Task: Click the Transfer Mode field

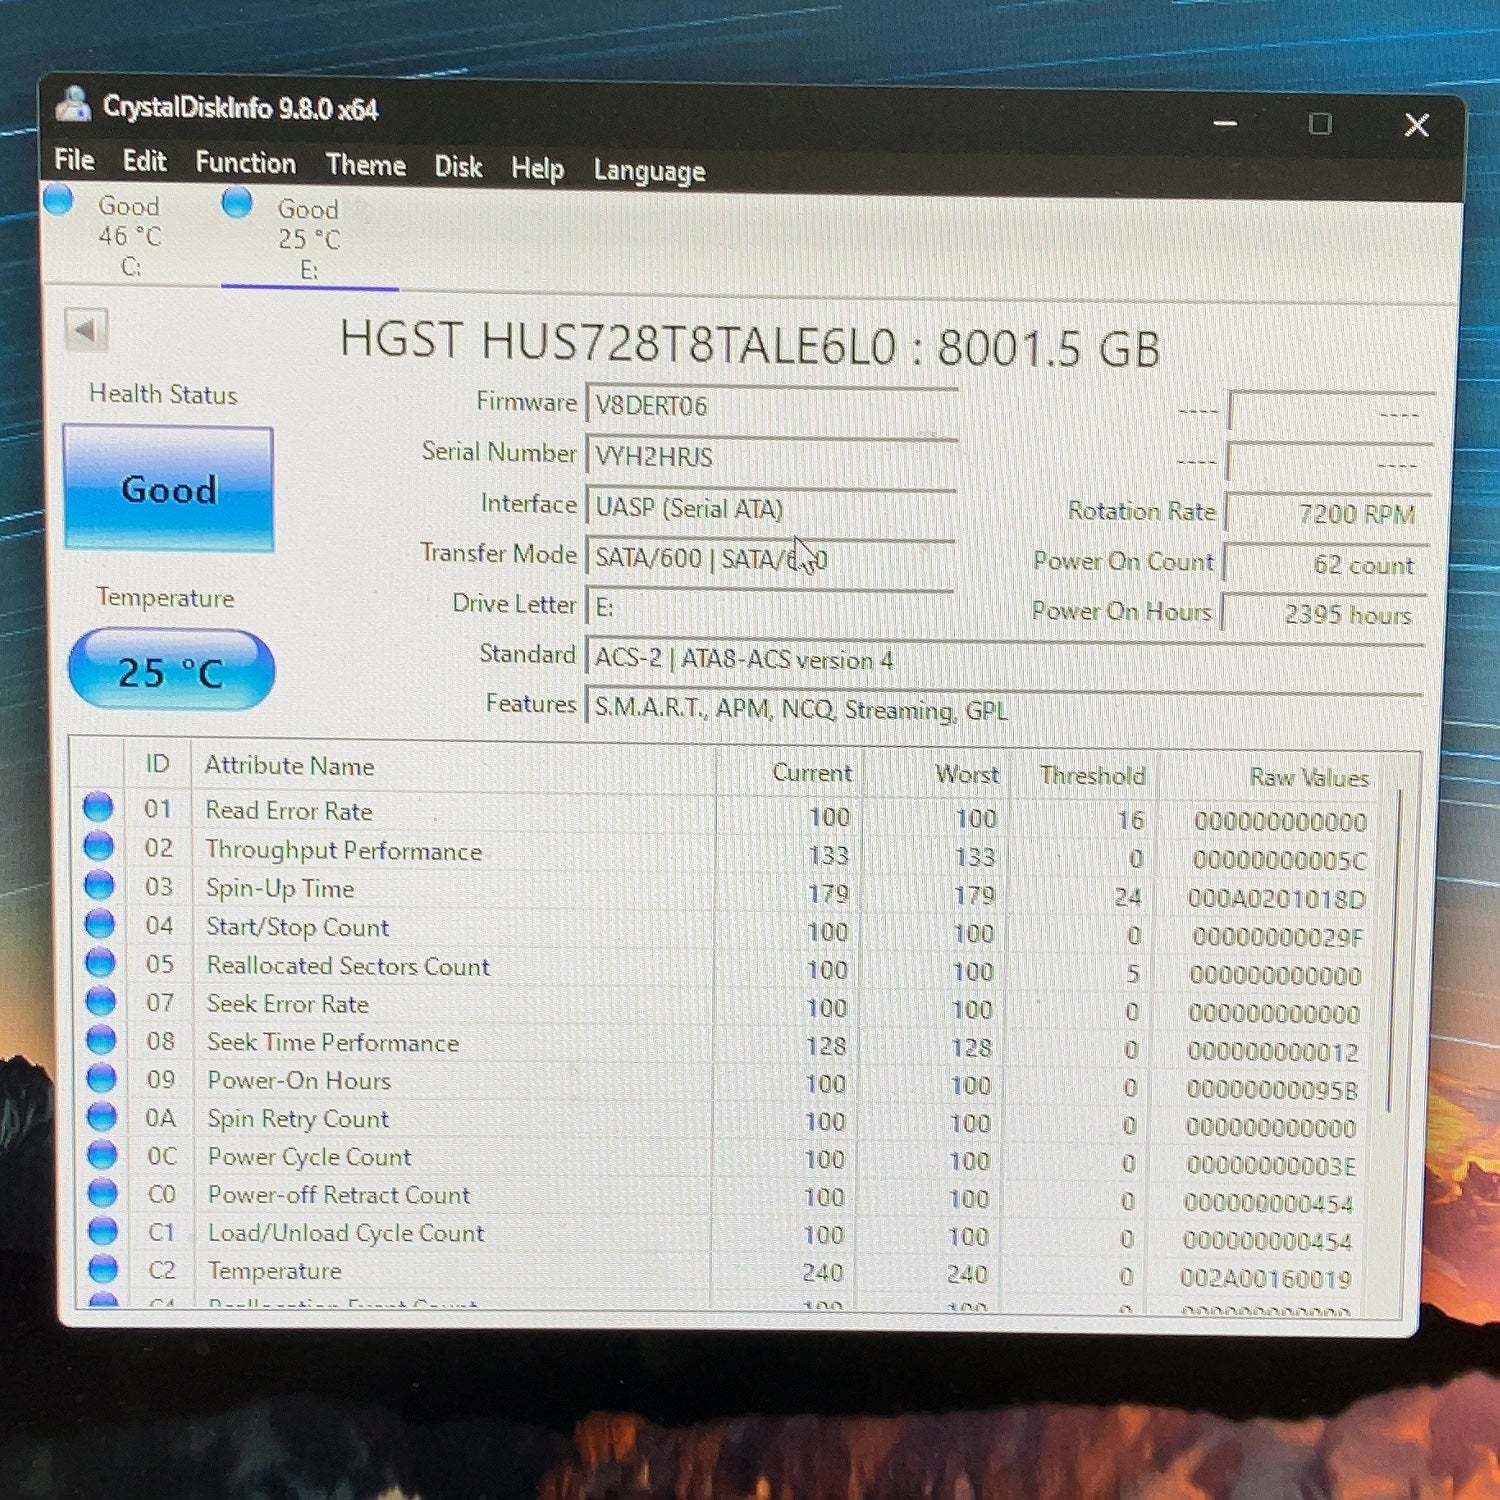Action: coord(769,558)
